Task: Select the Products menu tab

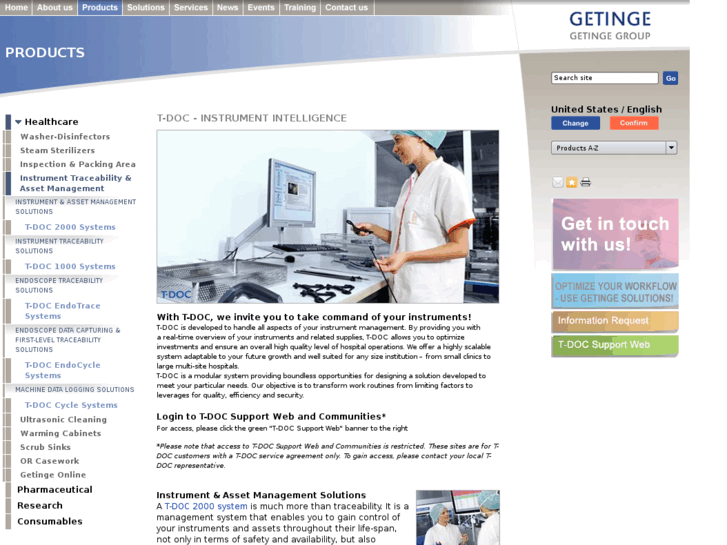Action: tap(100, 7)
